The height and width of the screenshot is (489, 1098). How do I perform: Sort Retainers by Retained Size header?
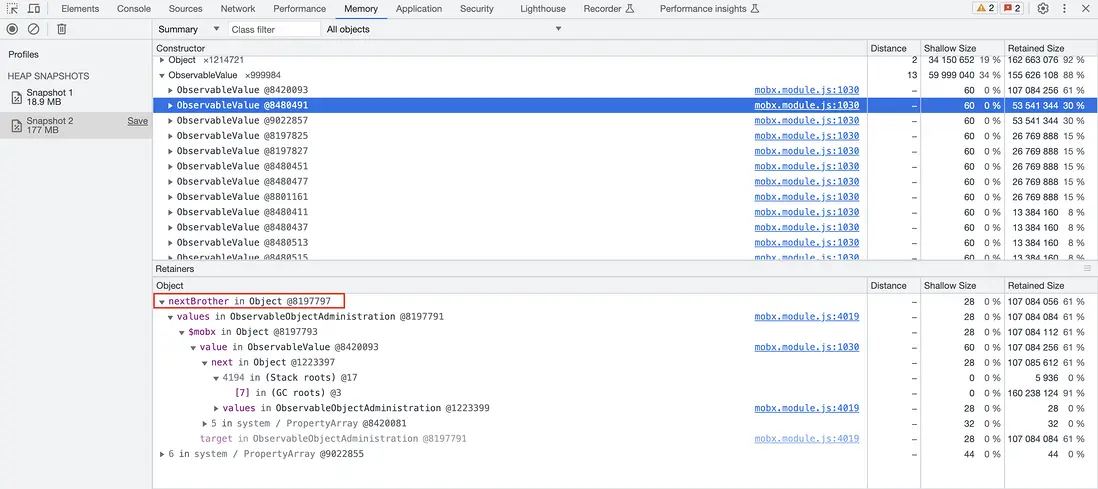[1051, 286]
